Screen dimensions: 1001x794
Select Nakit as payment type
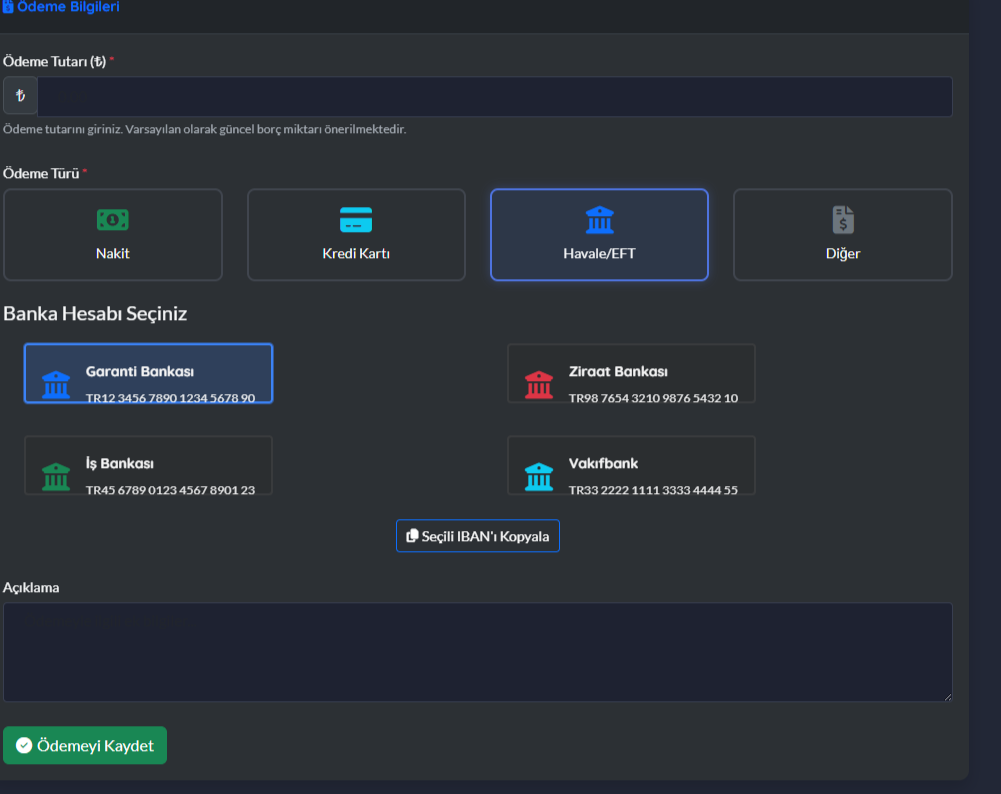click(113, 253)
